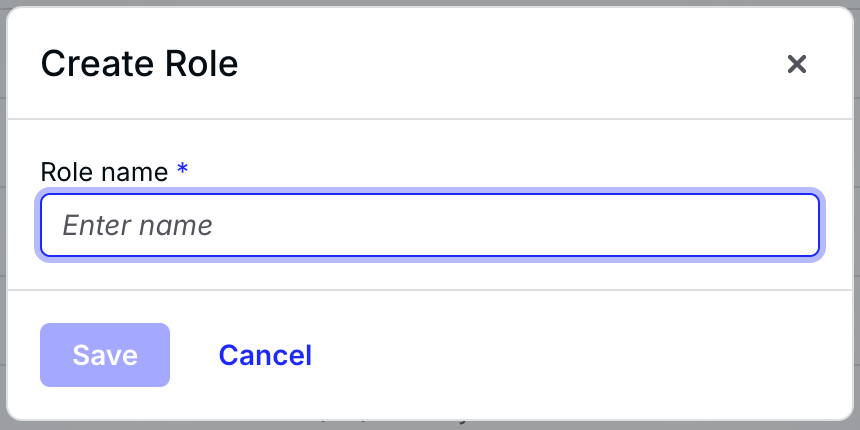Screen dimensions: 860x430
Task: Dismiss the modal using the X icon
Action: (x=796, y=65)
